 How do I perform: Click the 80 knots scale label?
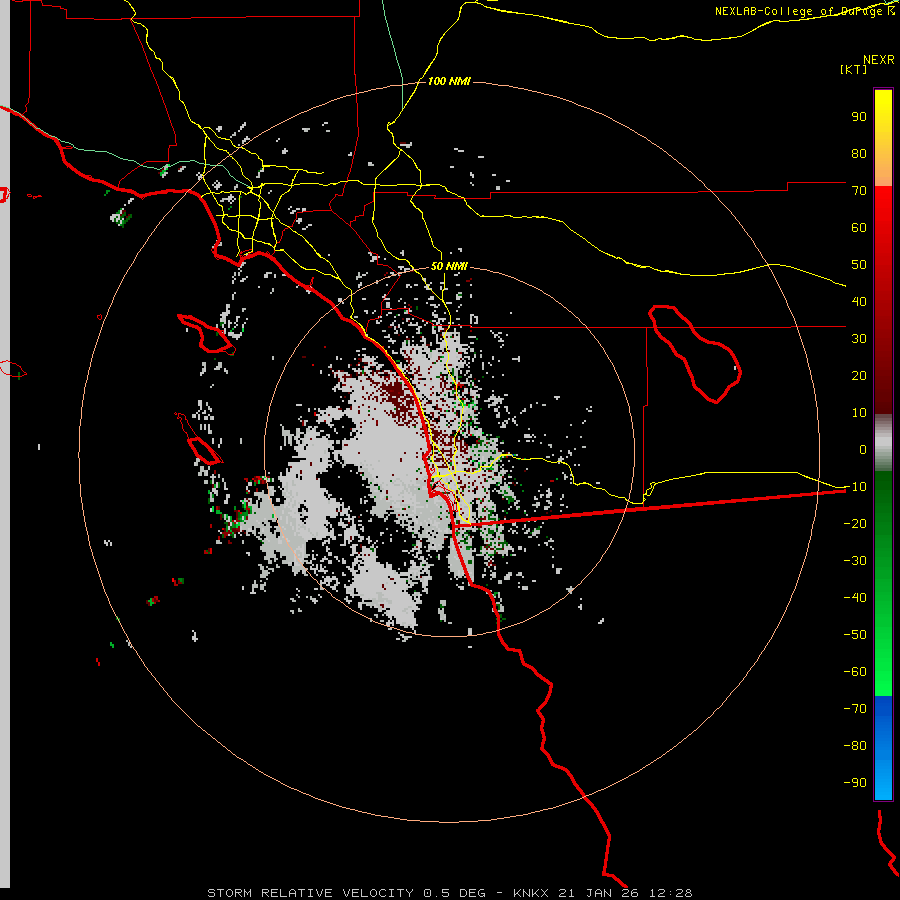coord(859,154)
